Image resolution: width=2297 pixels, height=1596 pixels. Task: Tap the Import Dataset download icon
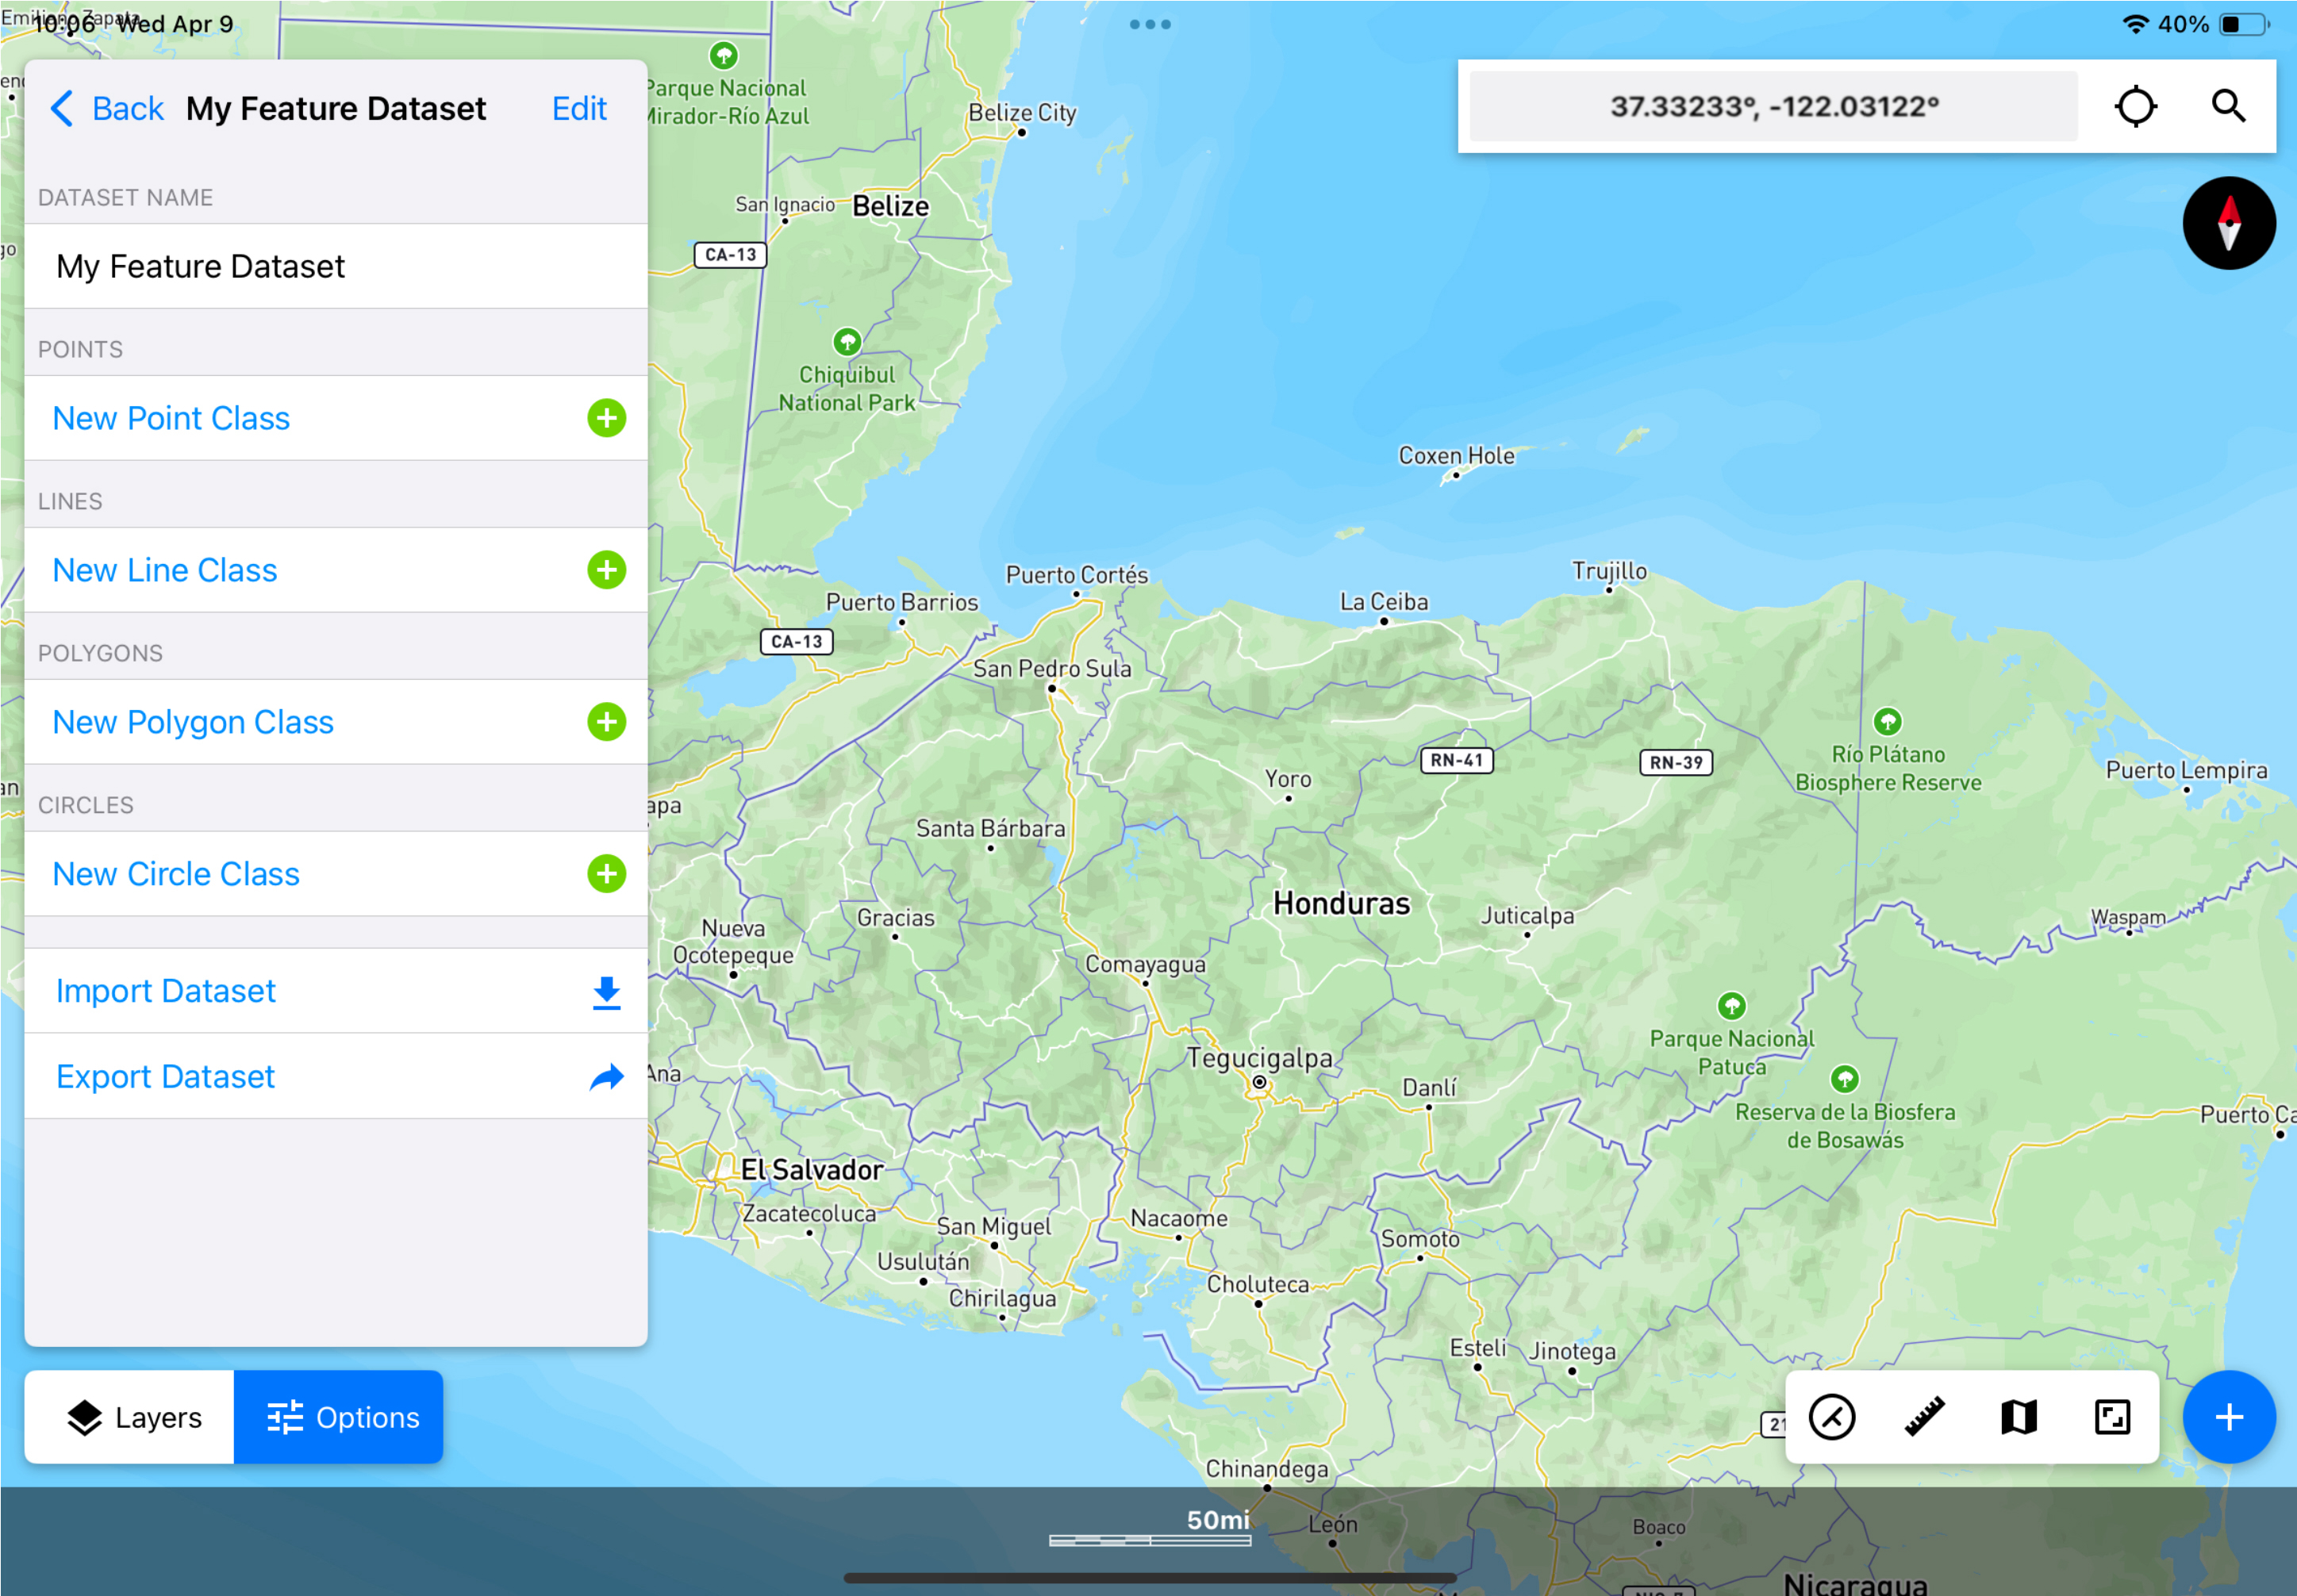point(606,992)
